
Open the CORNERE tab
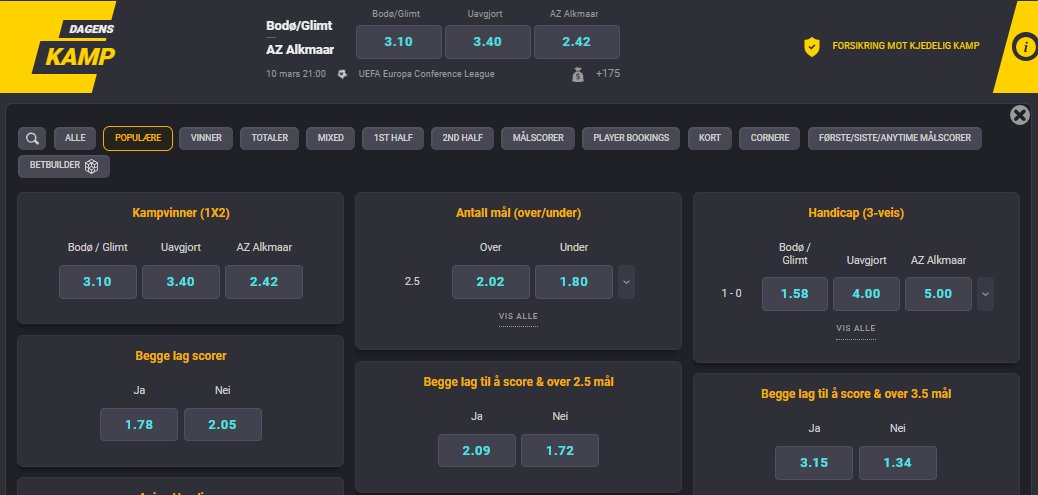769,138
